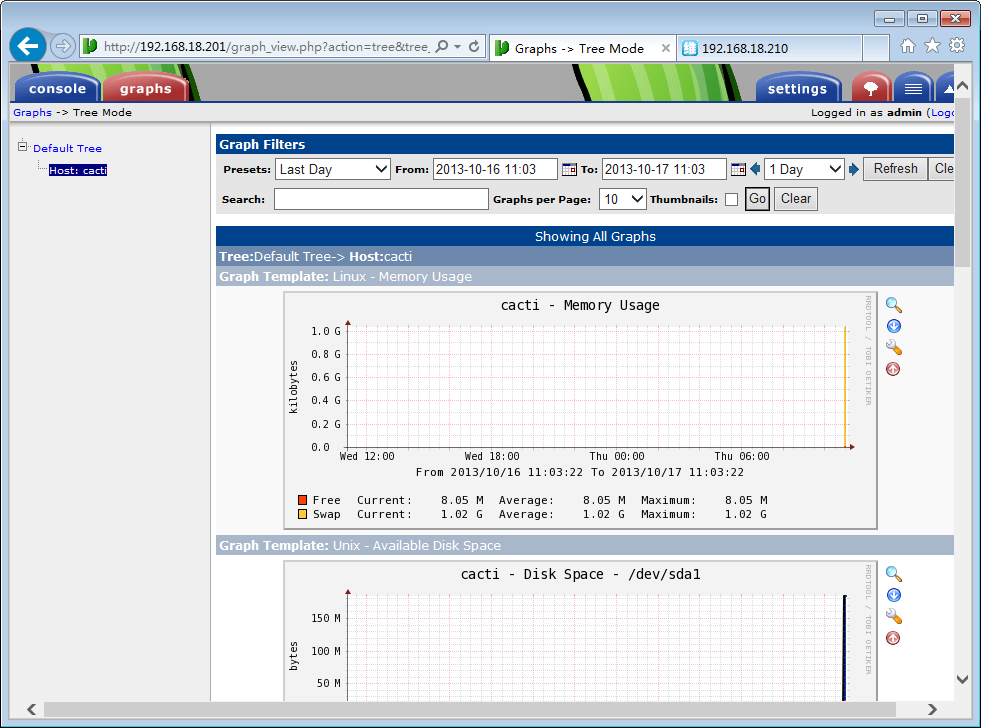Zoom the Disk Space graph with magnifier icon
Screen dimensions: 981x728
(893, 574)
